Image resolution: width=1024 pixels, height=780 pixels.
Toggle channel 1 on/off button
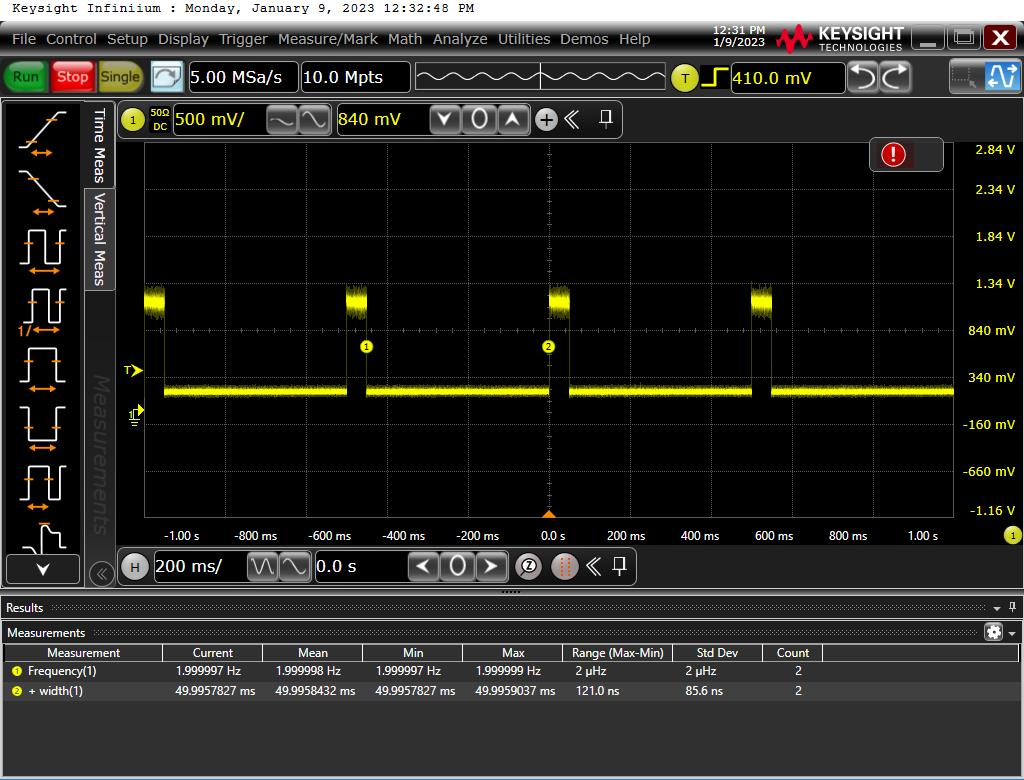pos(132,120)
